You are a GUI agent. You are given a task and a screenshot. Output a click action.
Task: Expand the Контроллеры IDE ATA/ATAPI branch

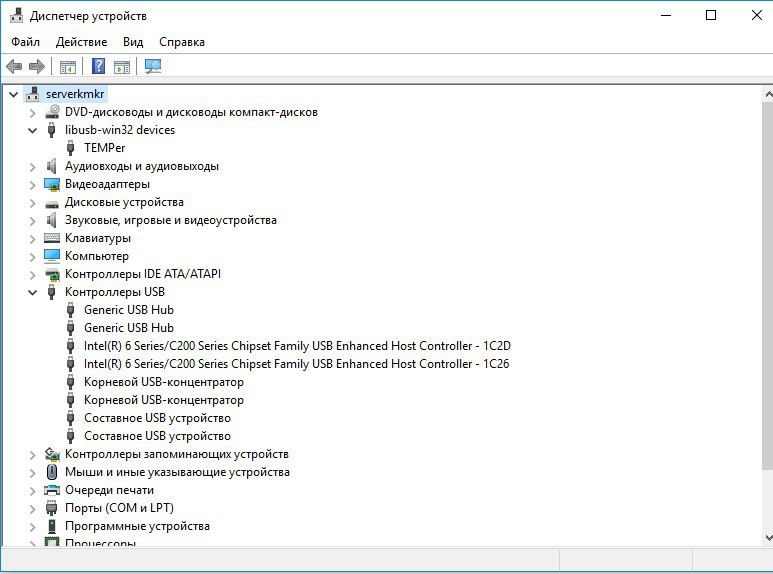[x=33, y=275]
